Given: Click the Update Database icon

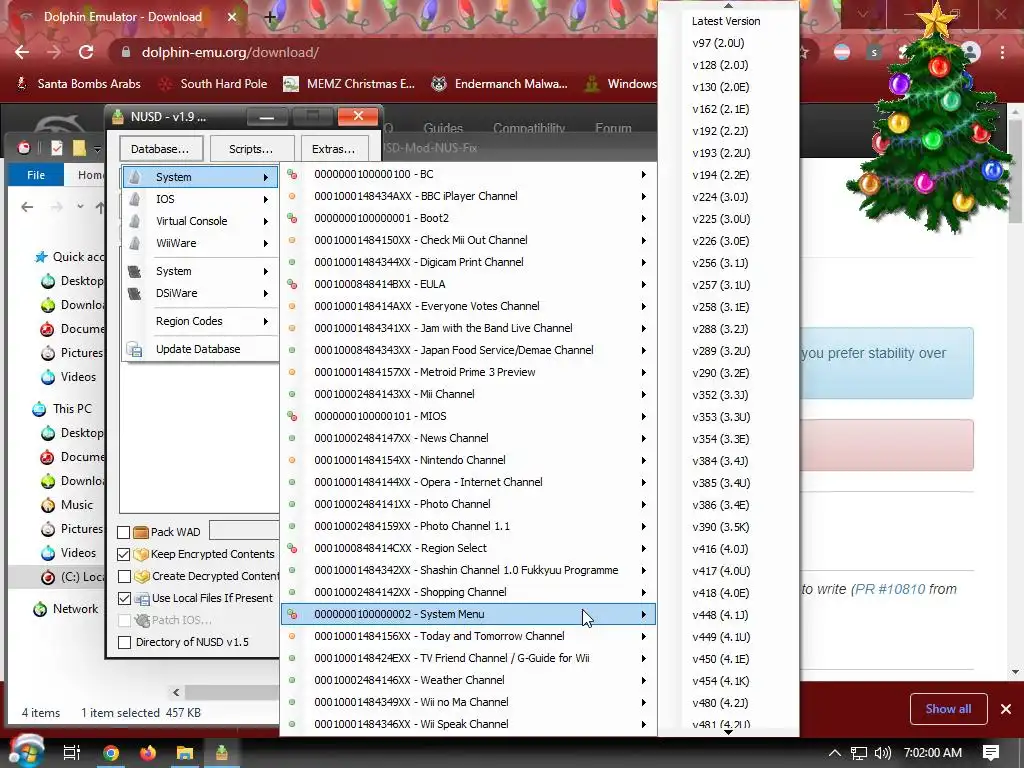Looking at the screenshot, I should click(x=135, y=349).
